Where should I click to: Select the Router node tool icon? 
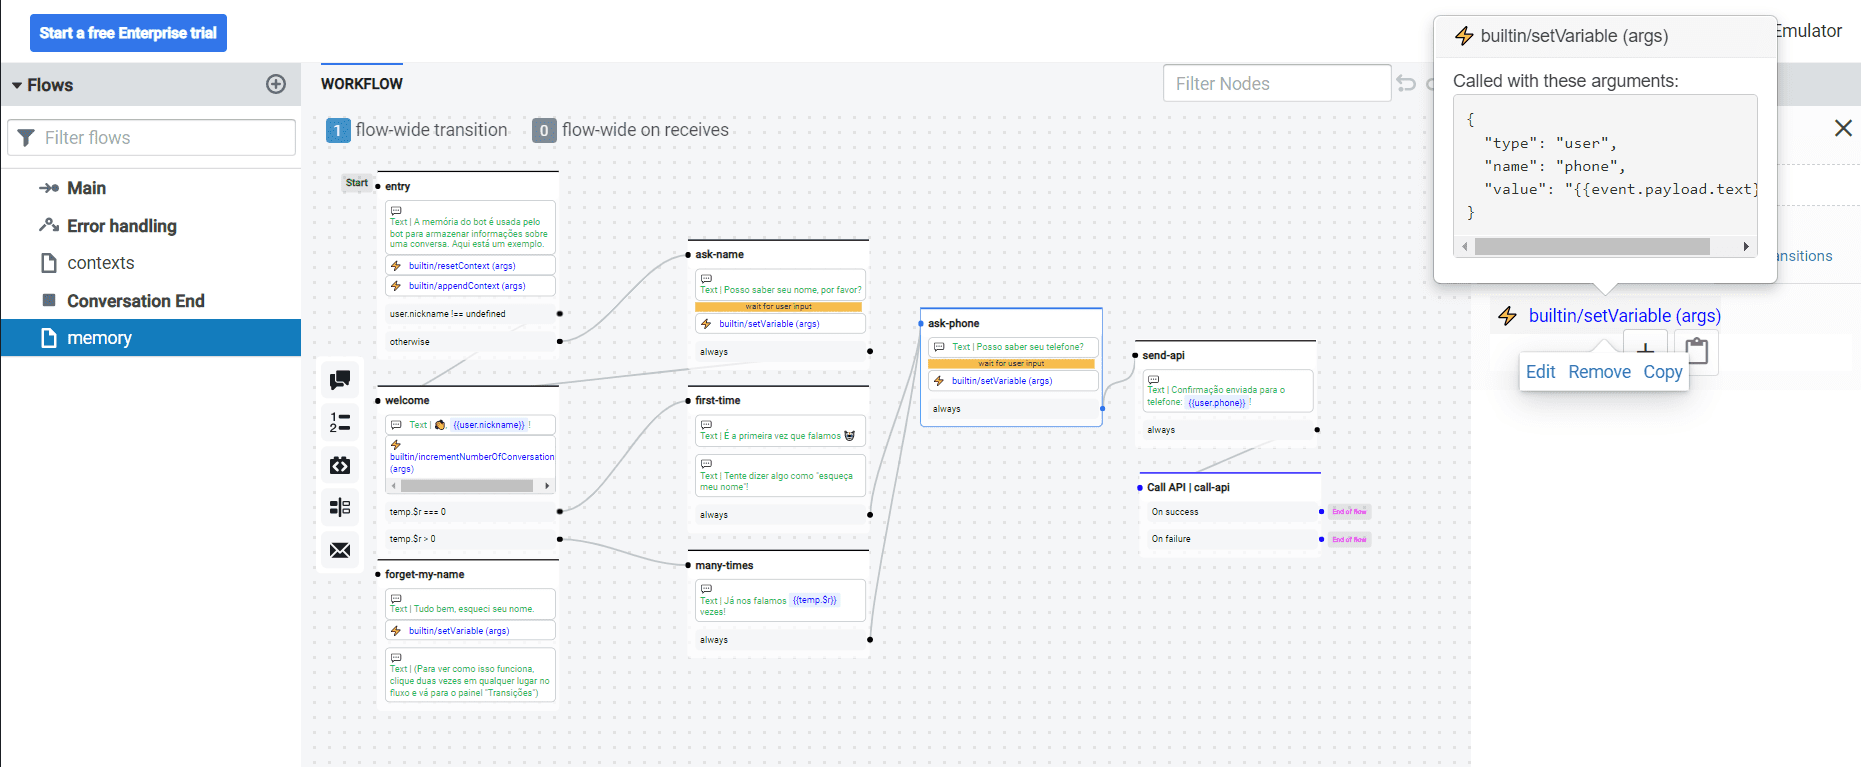click(x=340, y=507)
